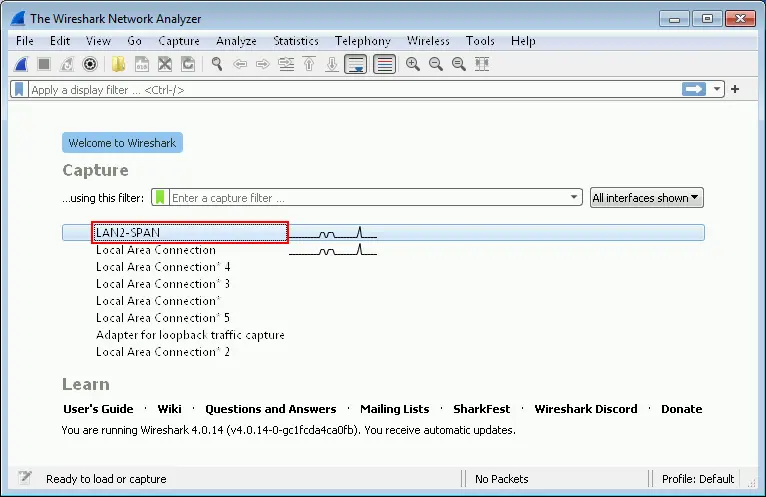The width and height of the screenshot is (766, 497).
Task: Open capture options gear icon
Action: click(x=90, y=64)
